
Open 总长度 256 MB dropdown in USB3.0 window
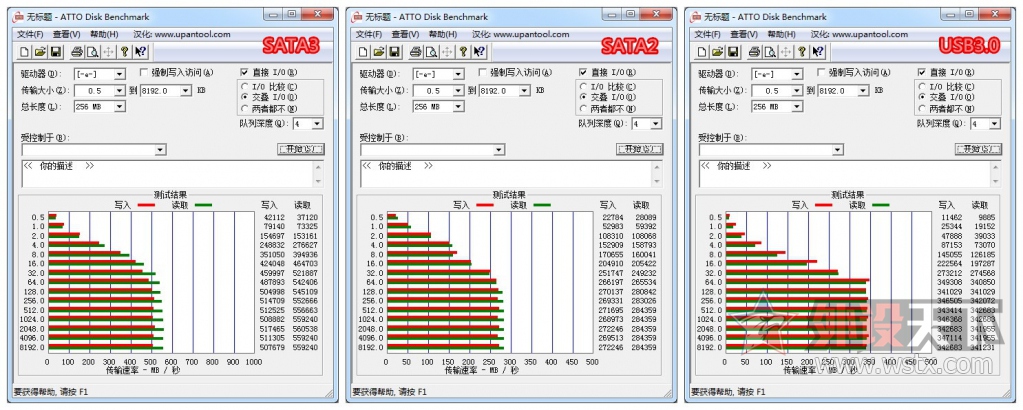tap(797, 106)
